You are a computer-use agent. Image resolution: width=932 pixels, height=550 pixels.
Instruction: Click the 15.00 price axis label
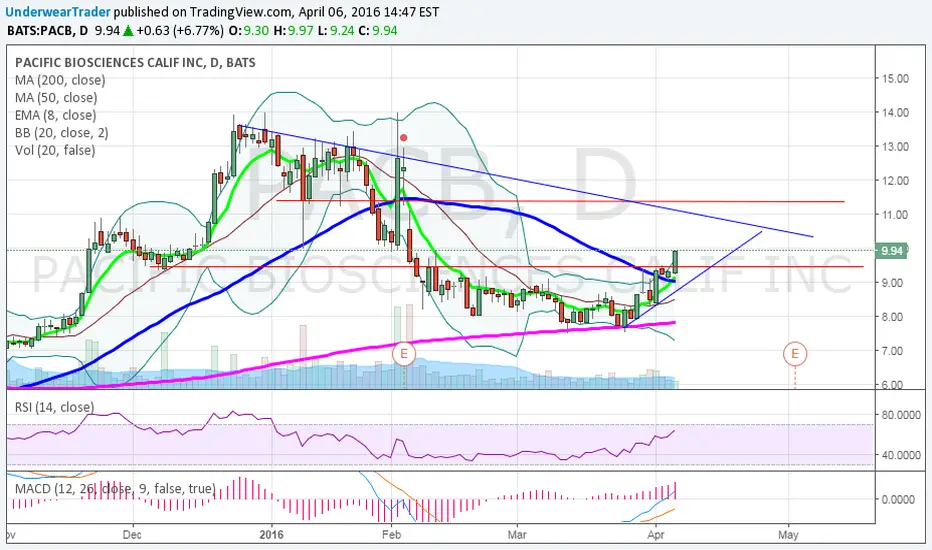(x=895, y=78)
